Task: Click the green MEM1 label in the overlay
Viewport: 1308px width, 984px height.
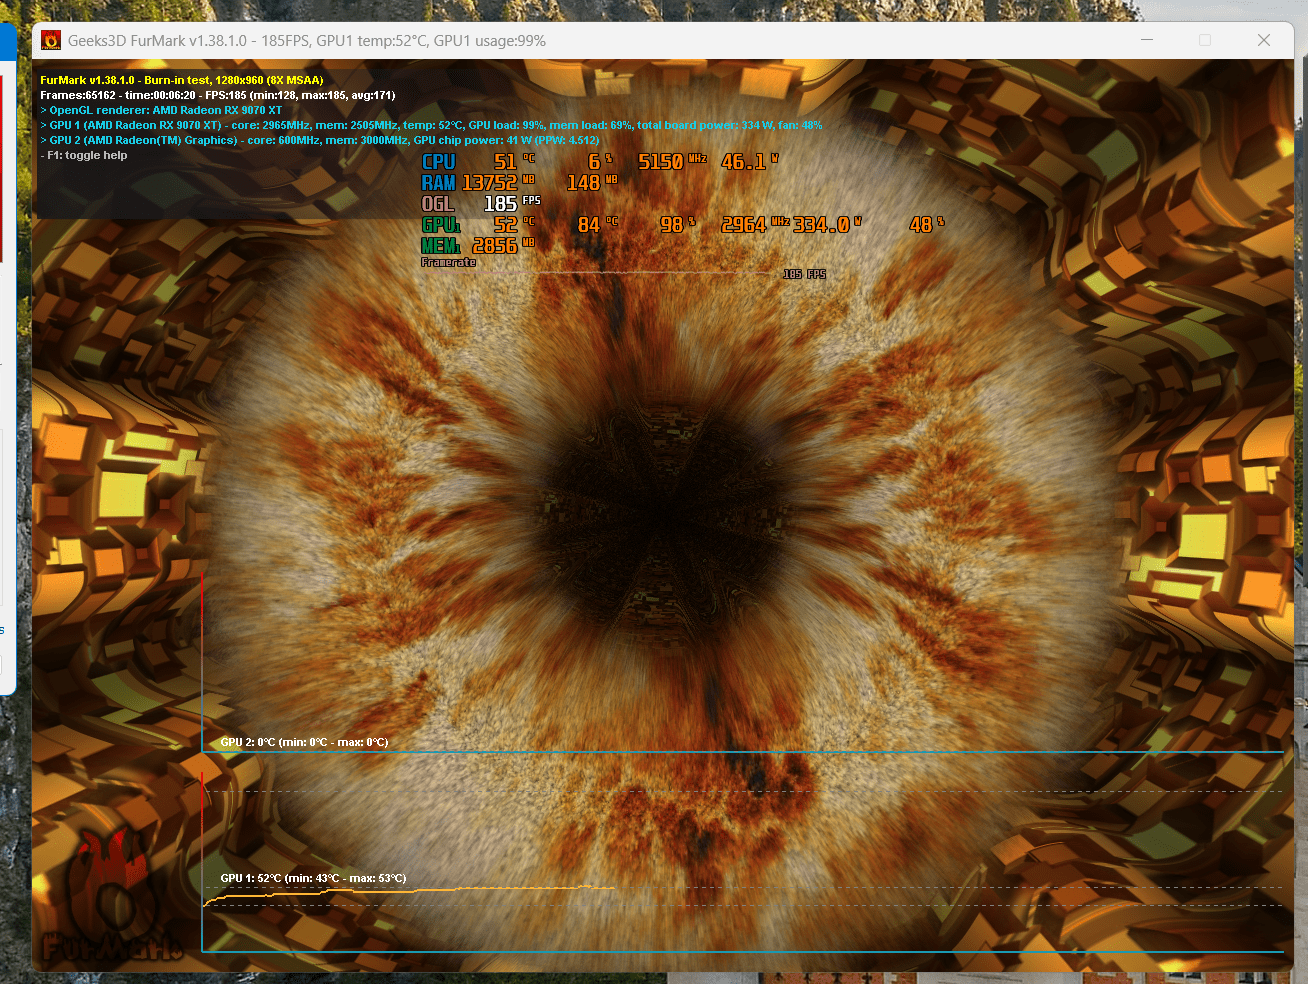Action: pyautogui.click(x=441, y=246)
